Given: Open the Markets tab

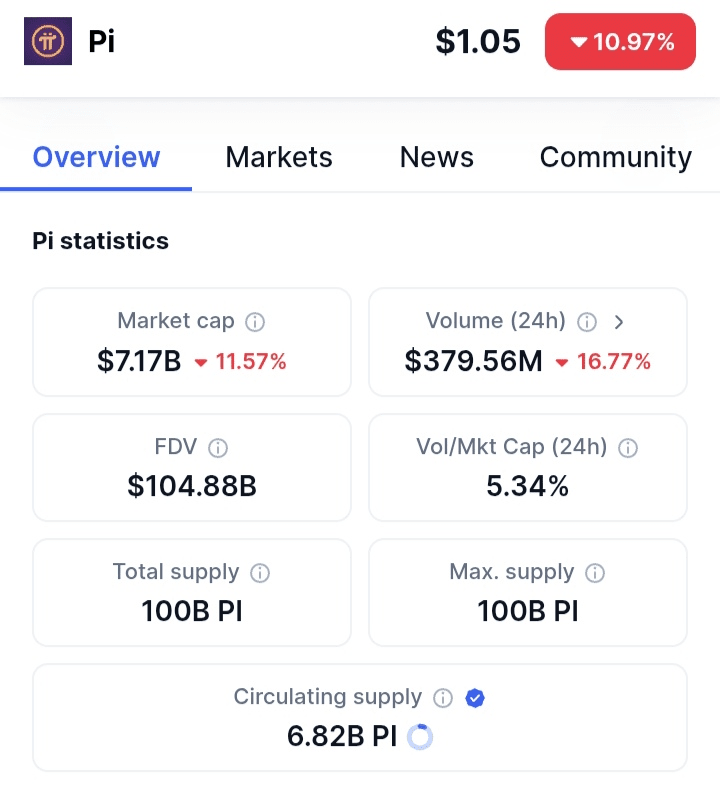Looking at the screenshot, I should click(279, 157).
